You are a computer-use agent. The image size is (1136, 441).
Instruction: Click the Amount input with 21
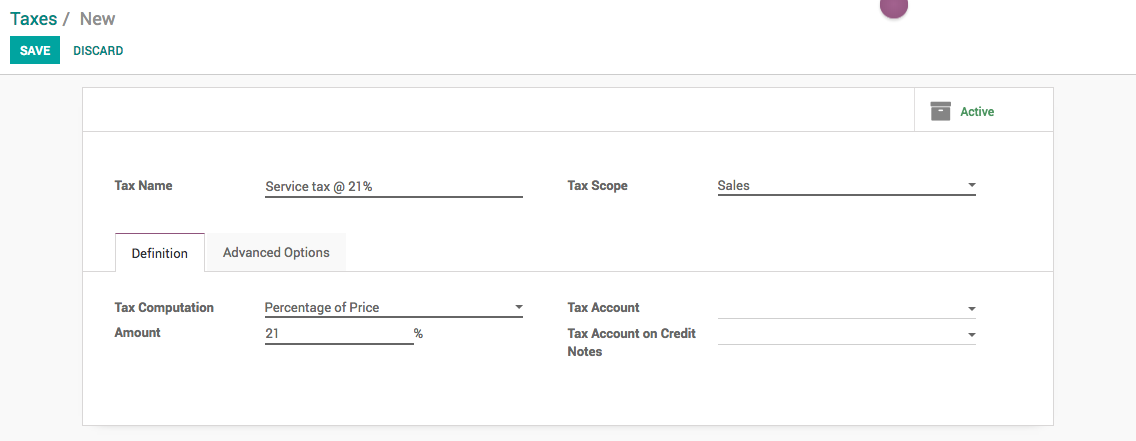point(338,334)
